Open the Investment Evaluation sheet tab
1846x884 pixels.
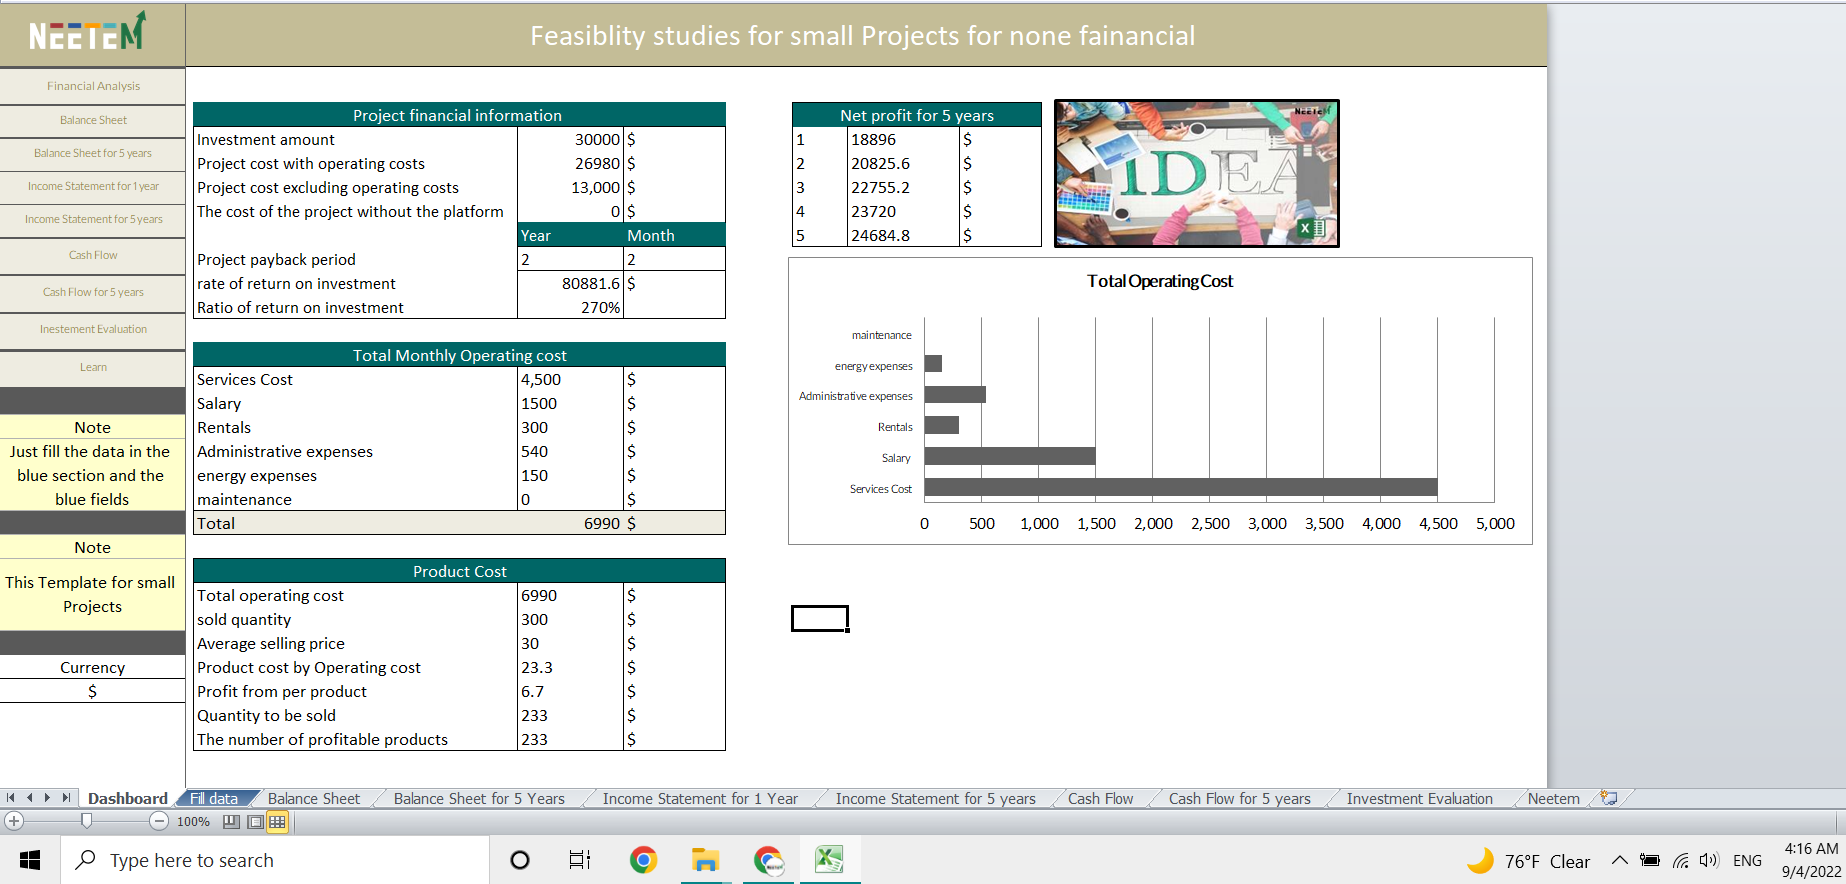pyautogui.click(x=1420, y=798)
